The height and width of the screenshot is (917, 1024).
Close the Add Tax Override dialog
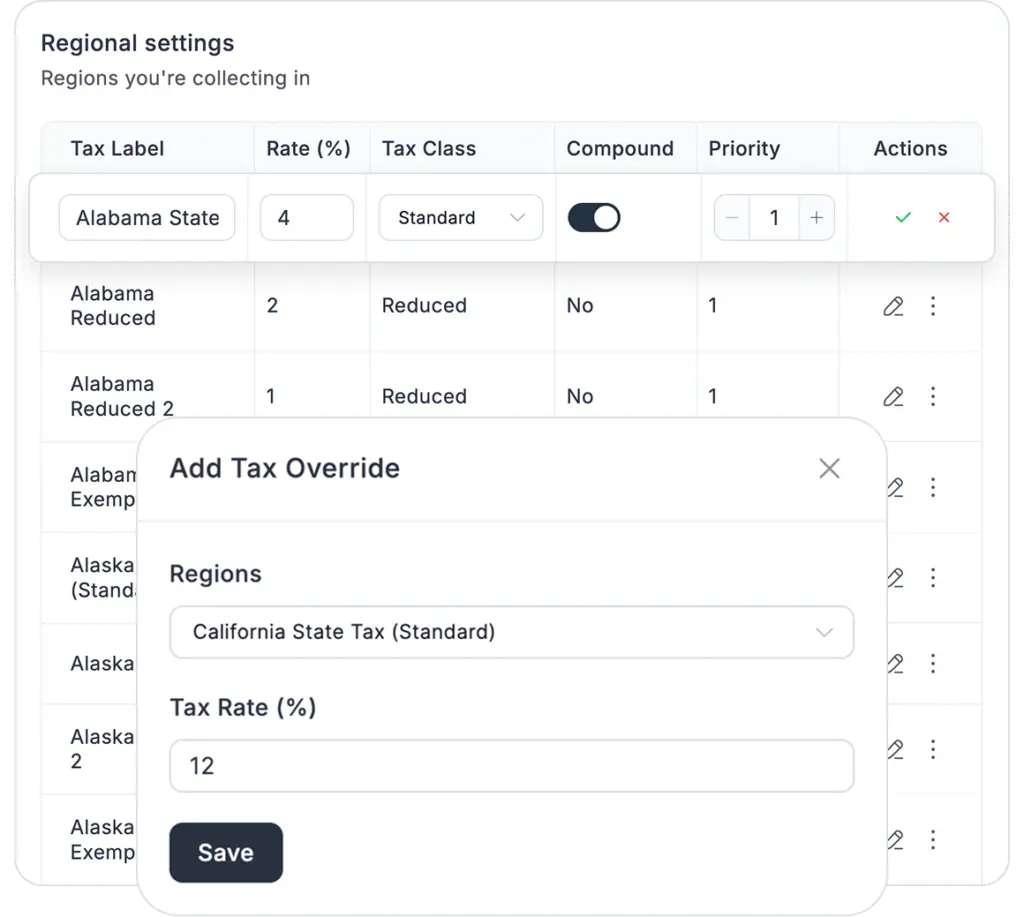829,469
